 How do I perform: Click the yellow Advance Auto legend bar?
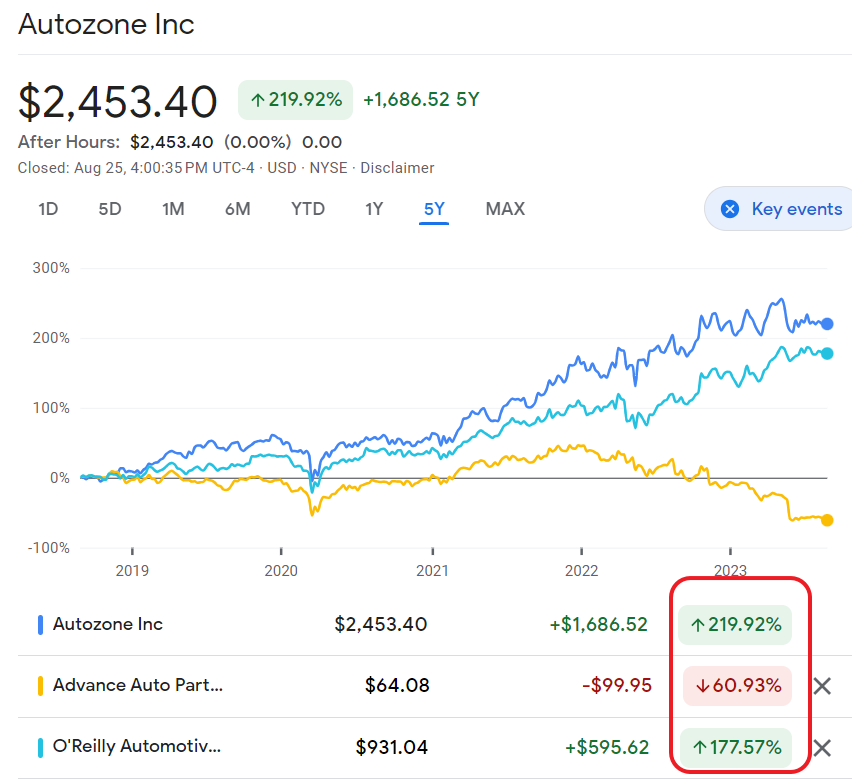[40, 686]
